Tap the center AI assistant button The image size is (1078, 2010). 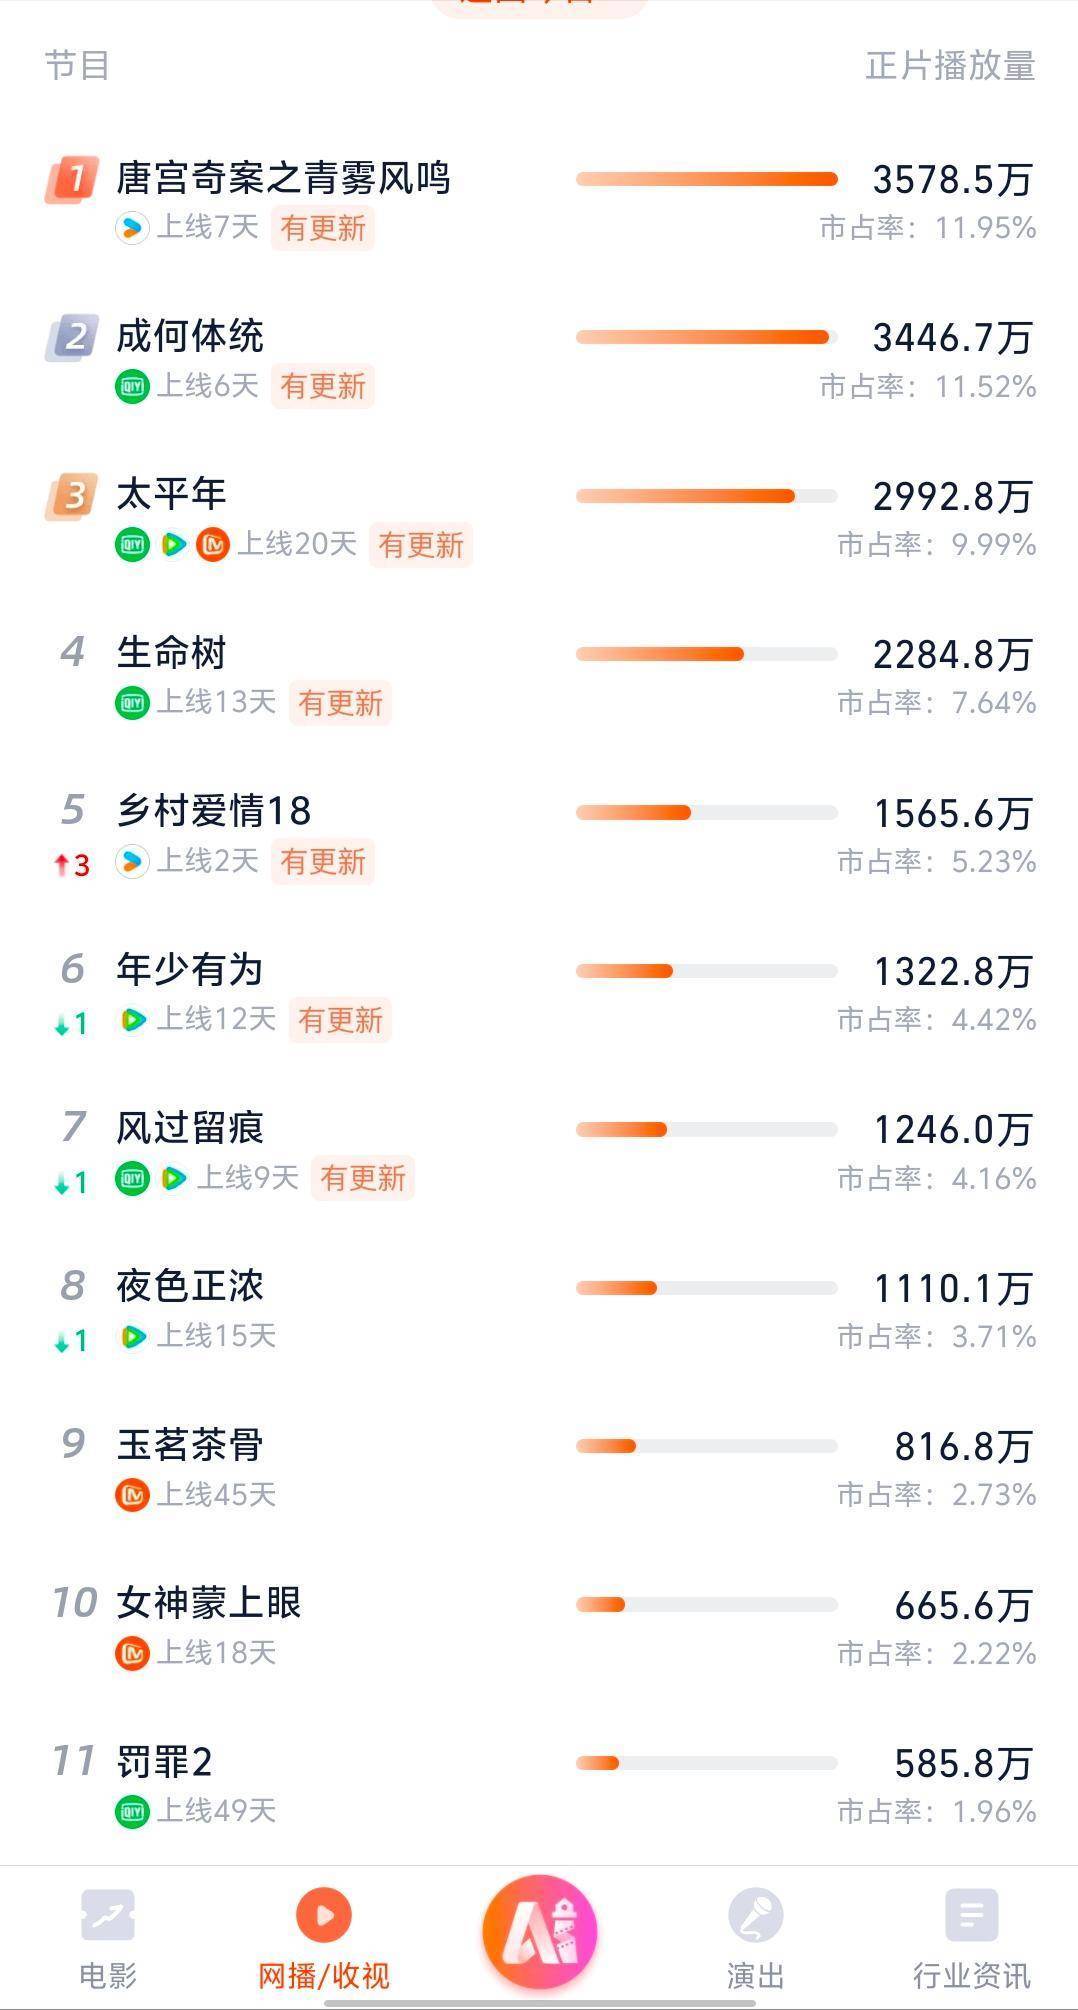pos(539,1932)
